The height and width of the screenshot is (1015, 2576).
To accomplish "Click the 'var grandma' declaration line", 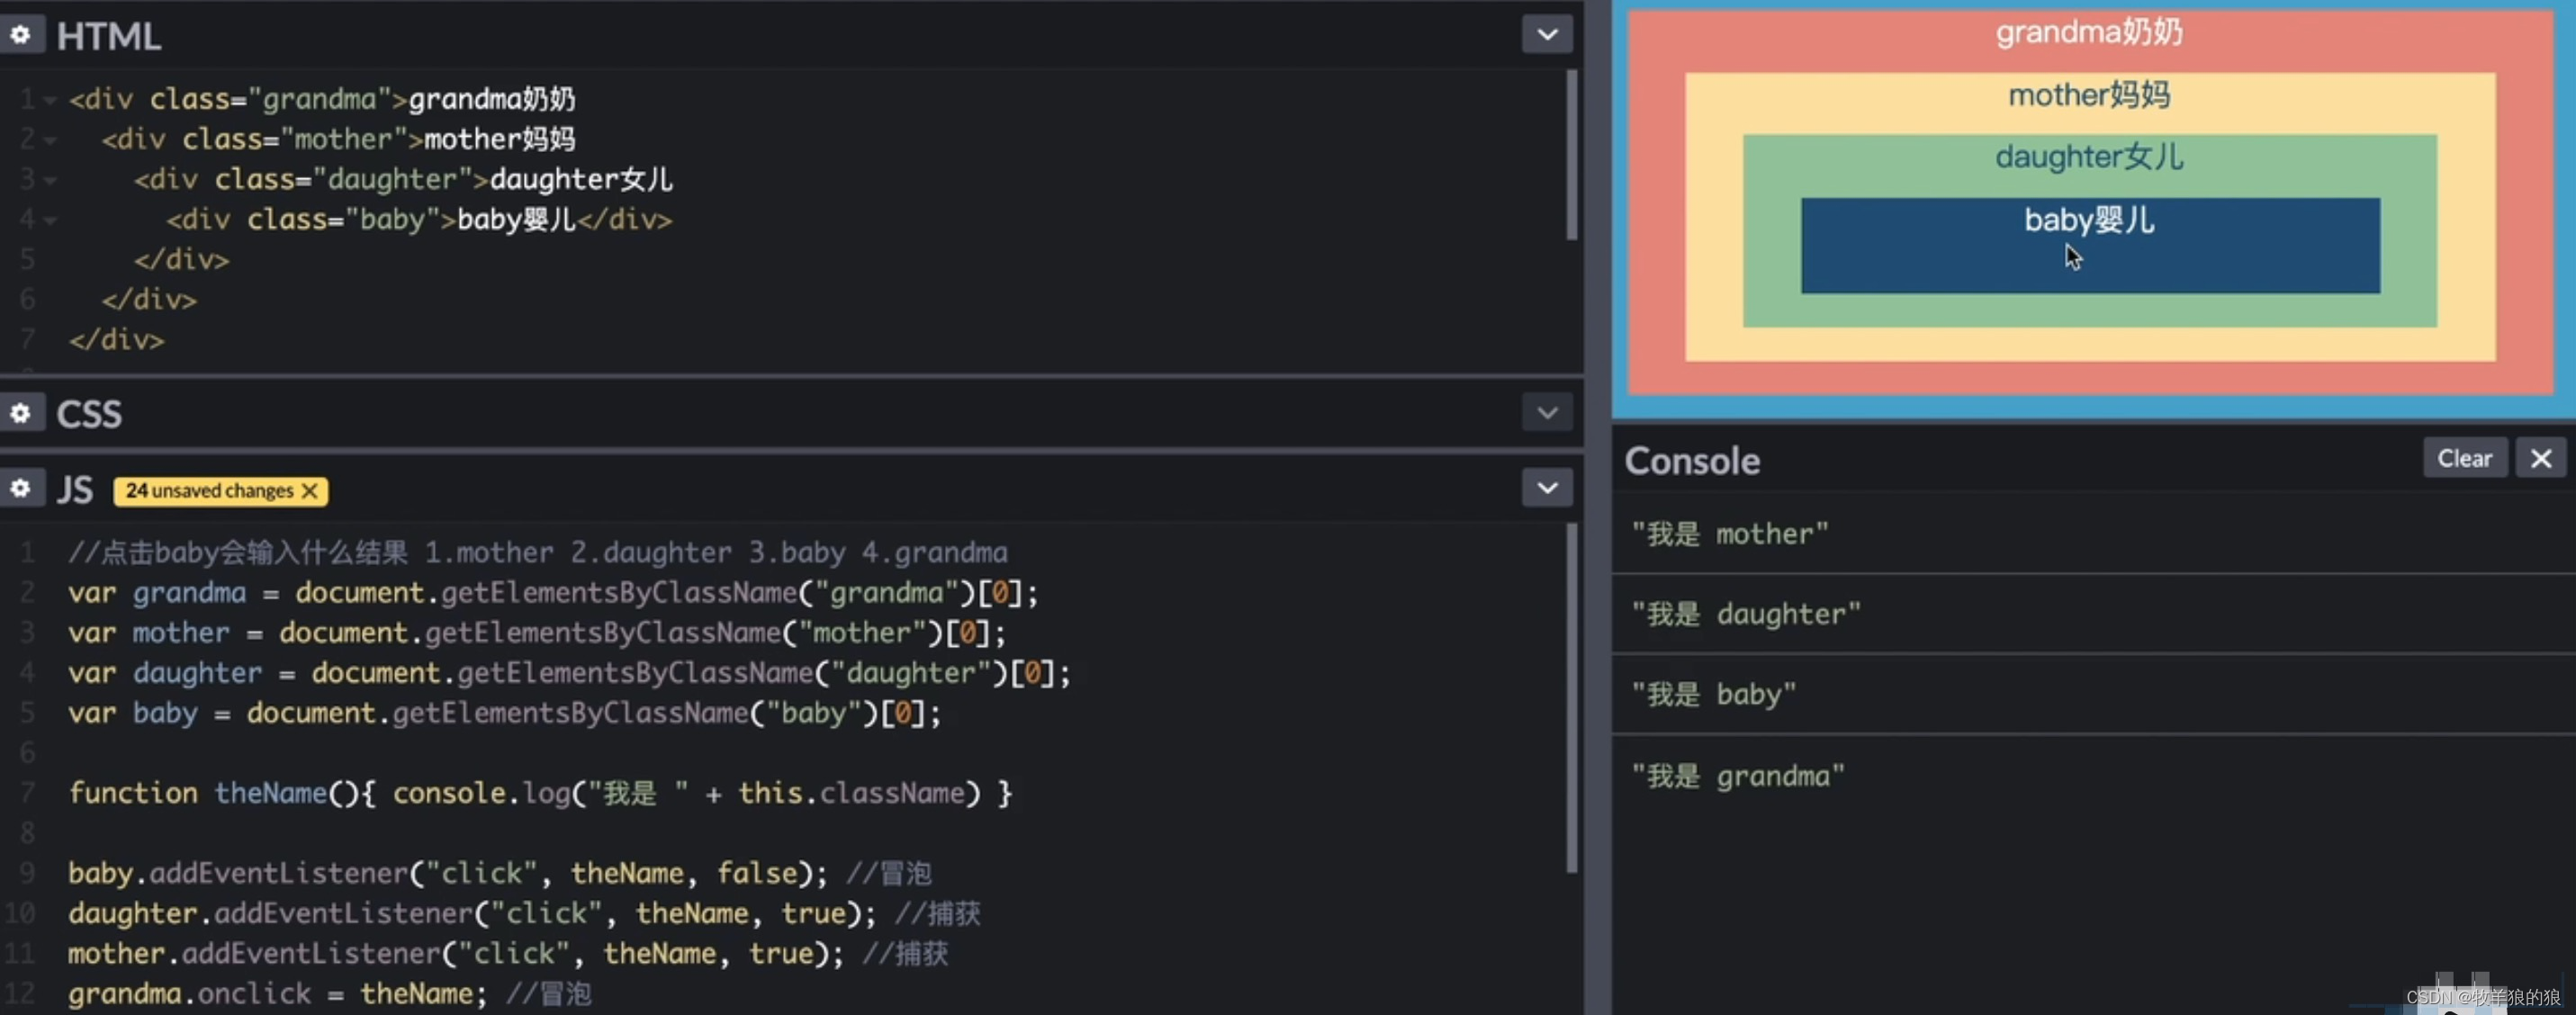I will [553, 592].
